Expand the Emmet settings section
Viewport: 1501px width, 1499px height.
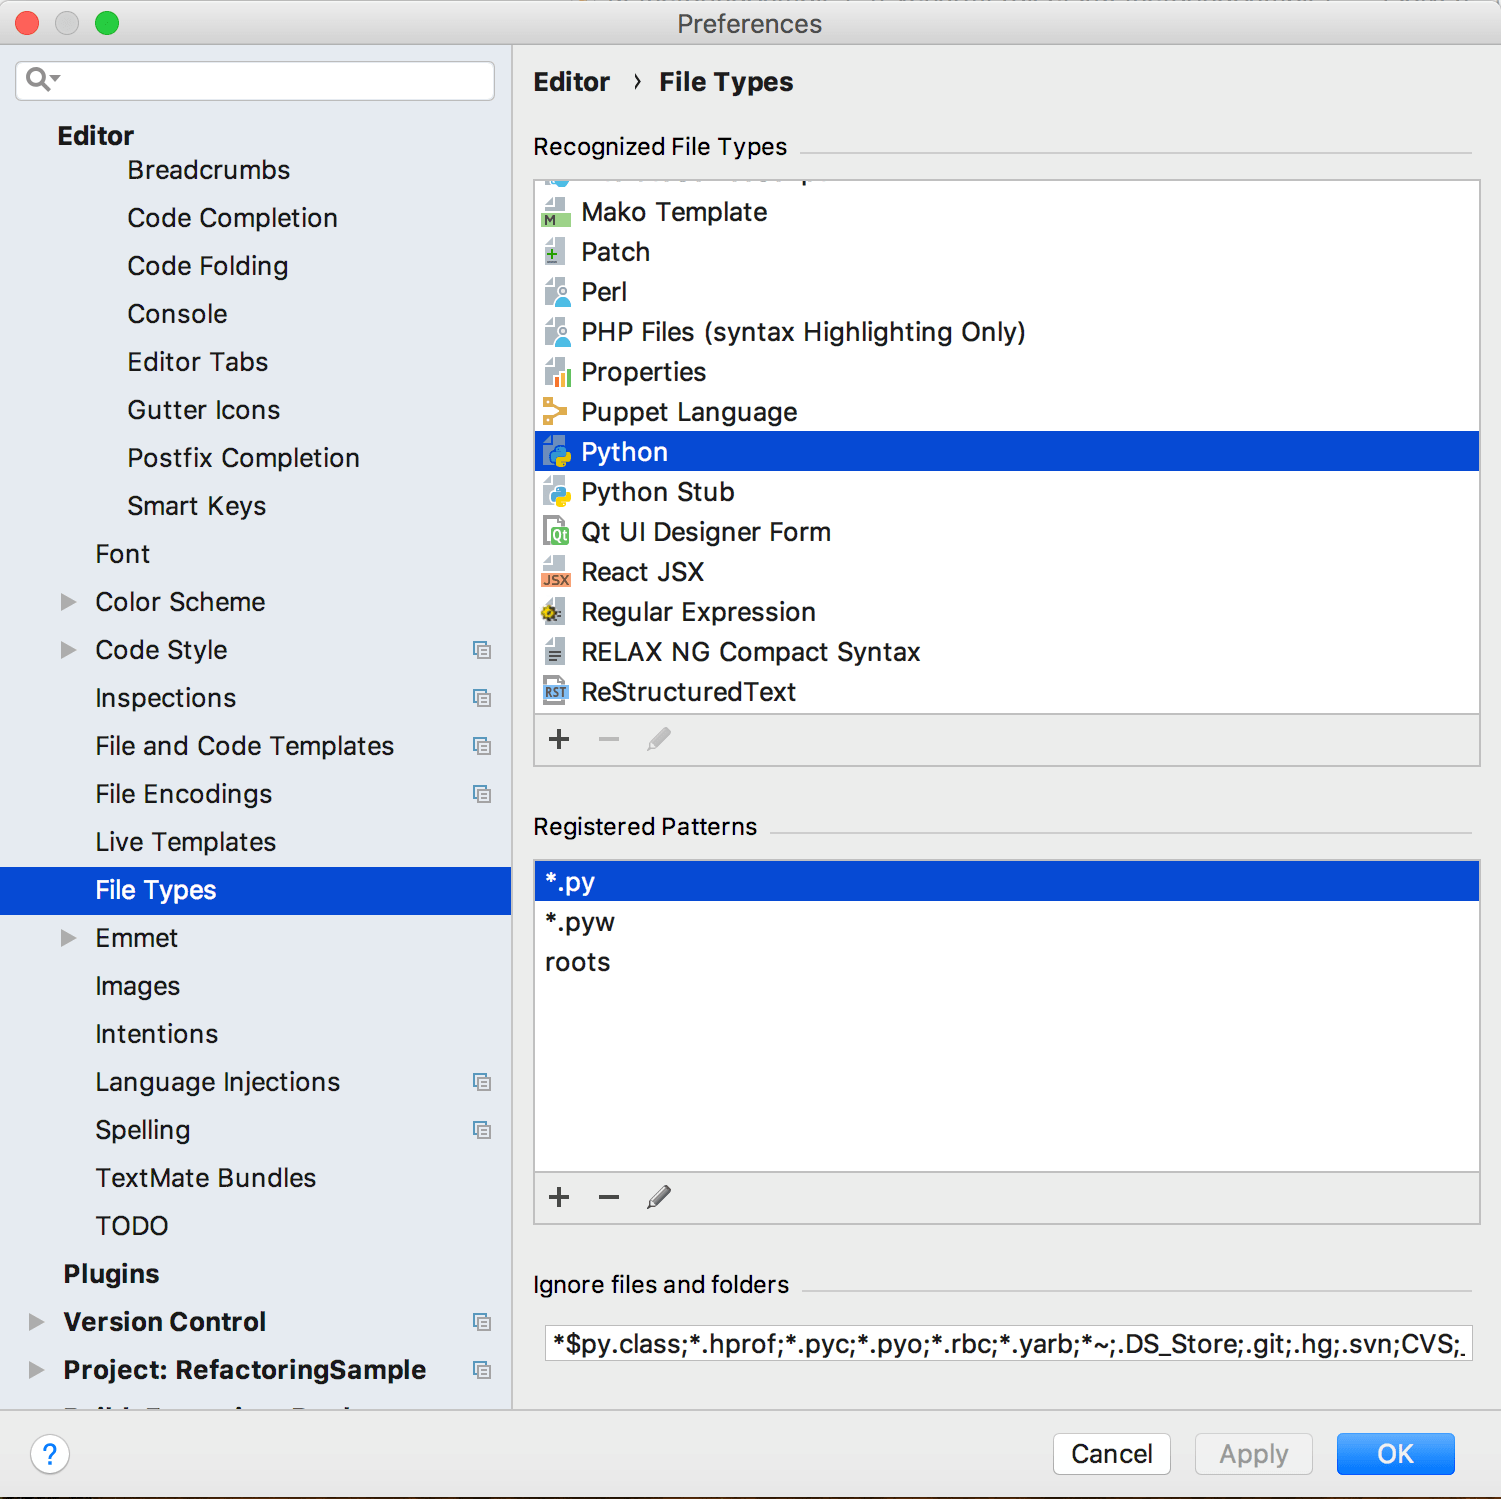68,938
